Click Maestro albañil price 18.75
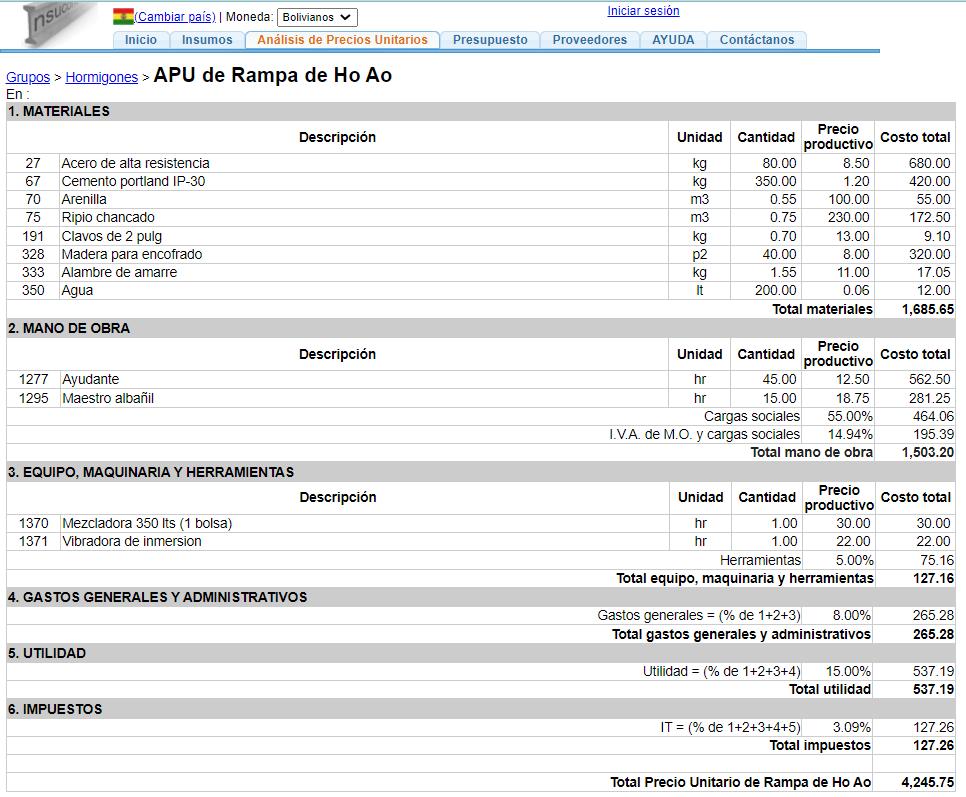This screenshot has width=966, height=797. click(853, 398)
